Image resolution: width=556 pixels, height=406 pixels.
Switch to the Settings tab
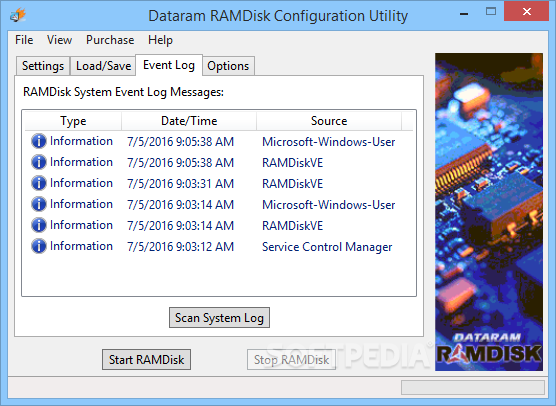tap(43, 66)
